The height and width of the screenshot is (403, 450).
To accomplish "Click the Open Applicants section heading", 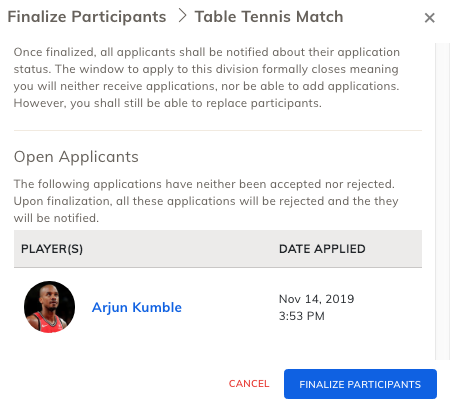I will pos(76,157).
